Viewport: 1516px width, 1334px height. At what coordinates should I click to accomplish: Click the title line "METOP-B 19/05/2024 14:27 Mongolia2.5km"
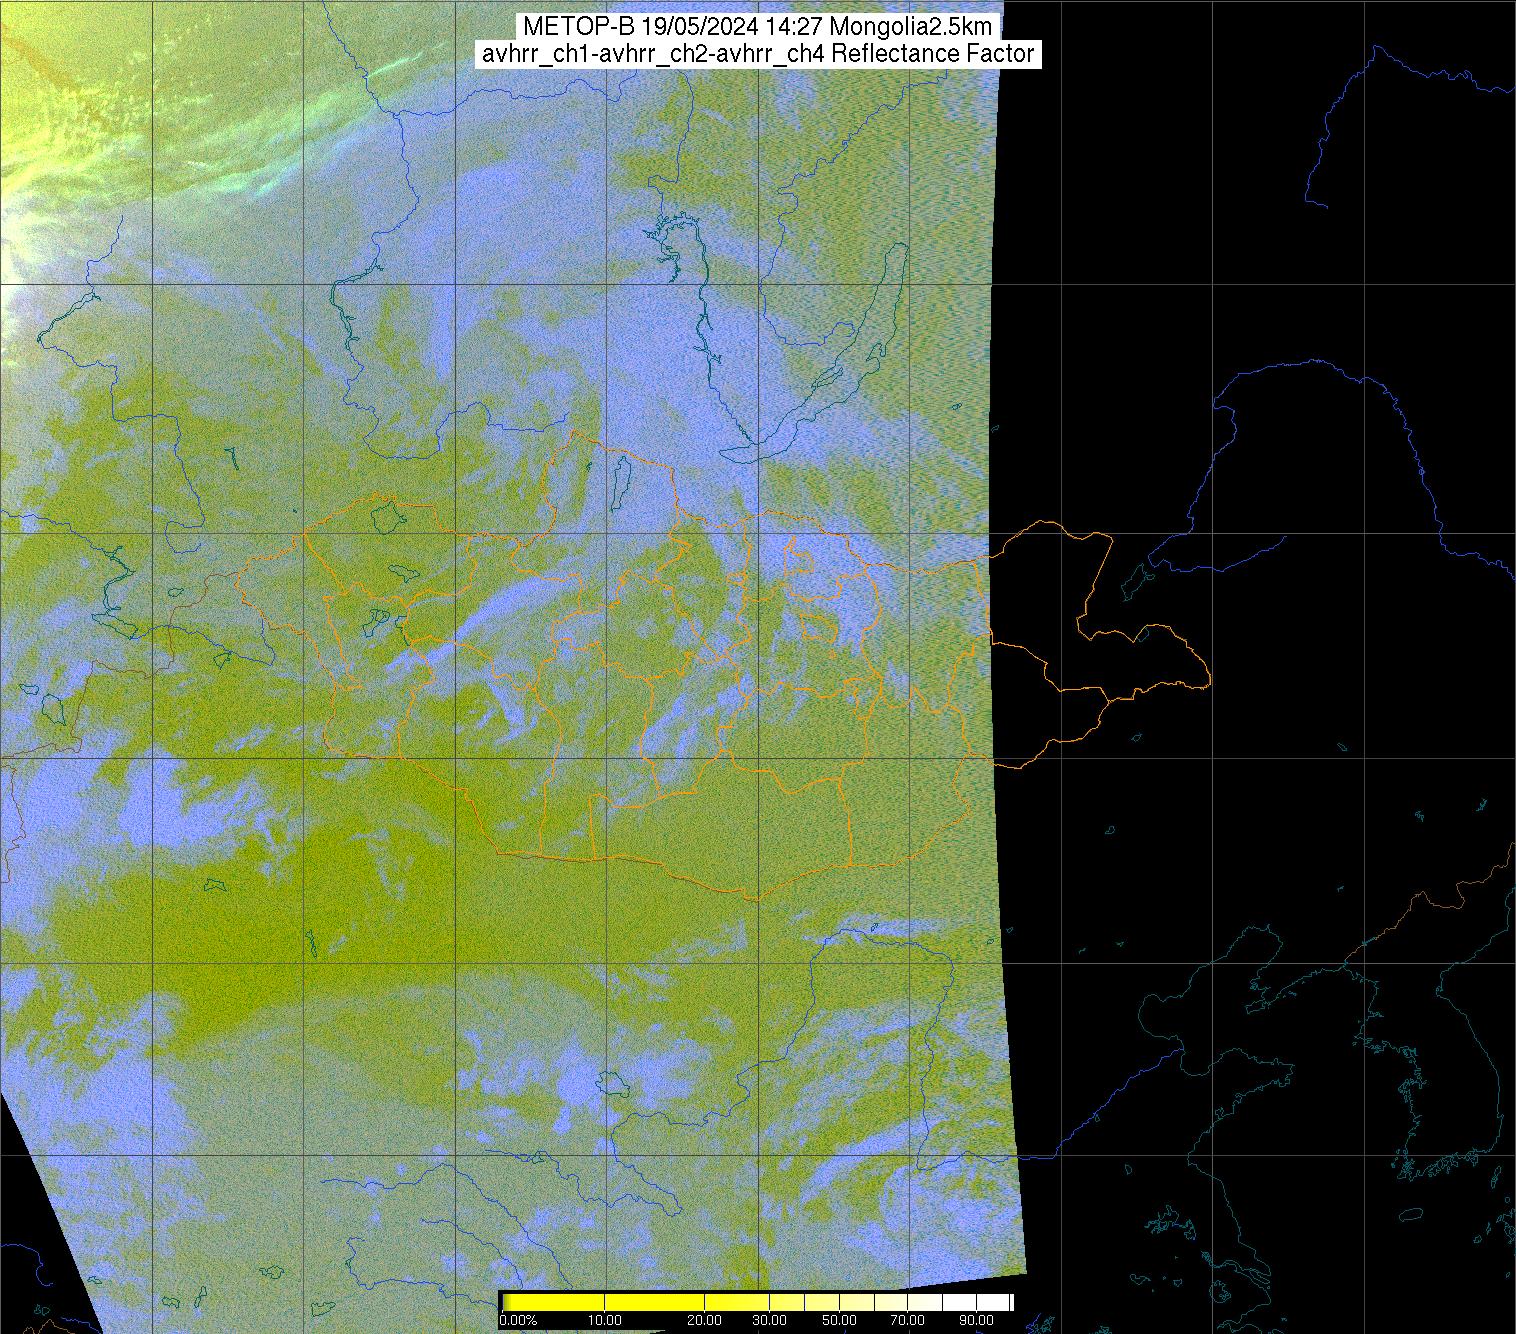click(757, 27)
